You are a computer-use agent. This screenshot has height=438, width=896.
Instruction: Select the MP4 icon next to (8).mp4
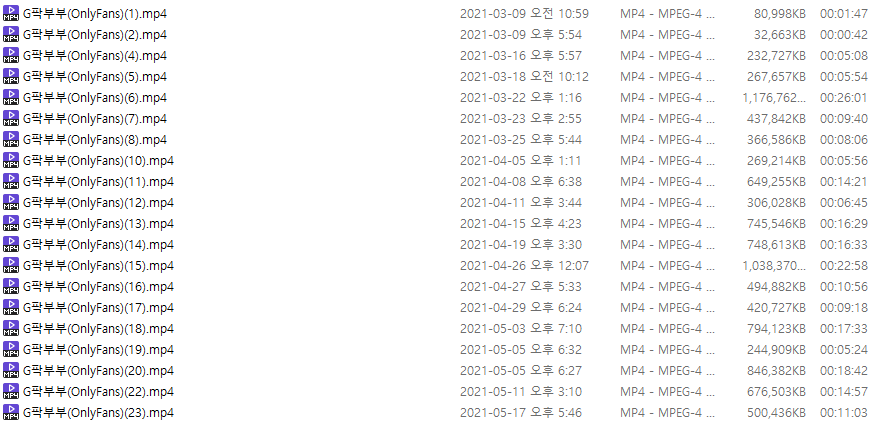point(11,139)
